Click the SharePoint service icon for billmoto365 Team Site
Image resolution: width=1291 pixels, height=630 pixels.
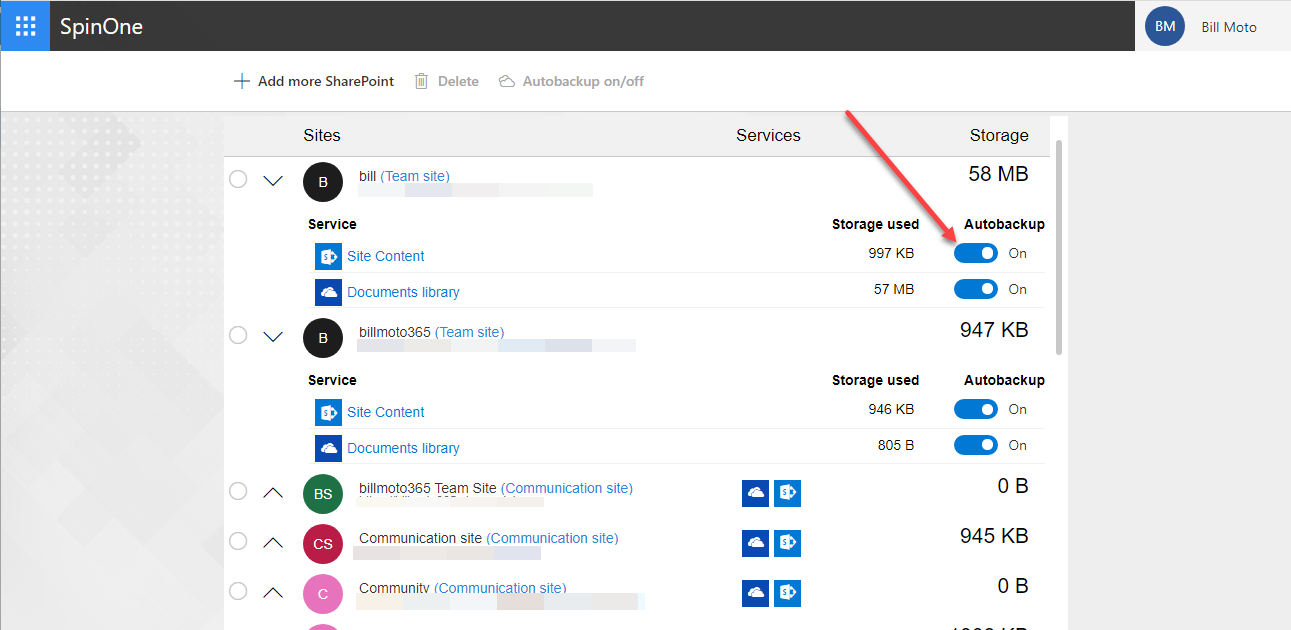pyautogui.click(x=788, y=493)
